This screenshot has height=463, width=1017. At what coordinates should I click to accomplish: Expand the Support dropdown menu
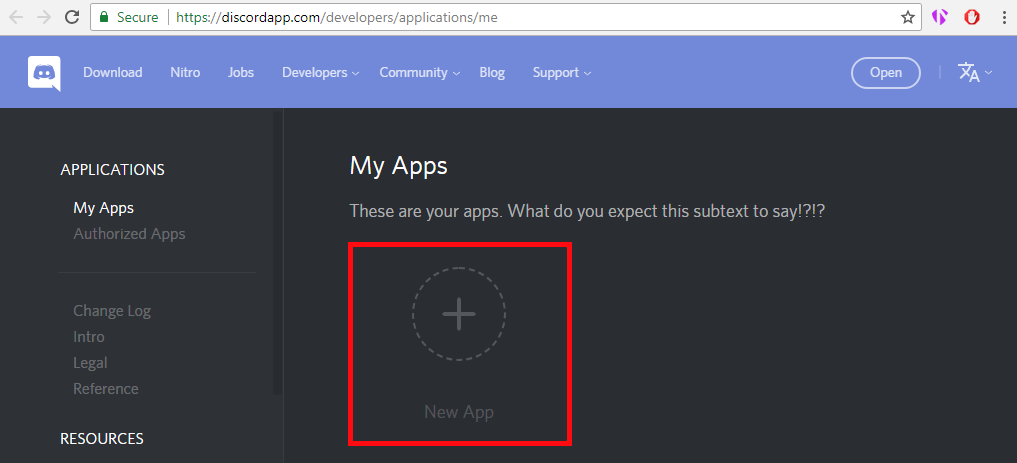[x=562, y=73]
